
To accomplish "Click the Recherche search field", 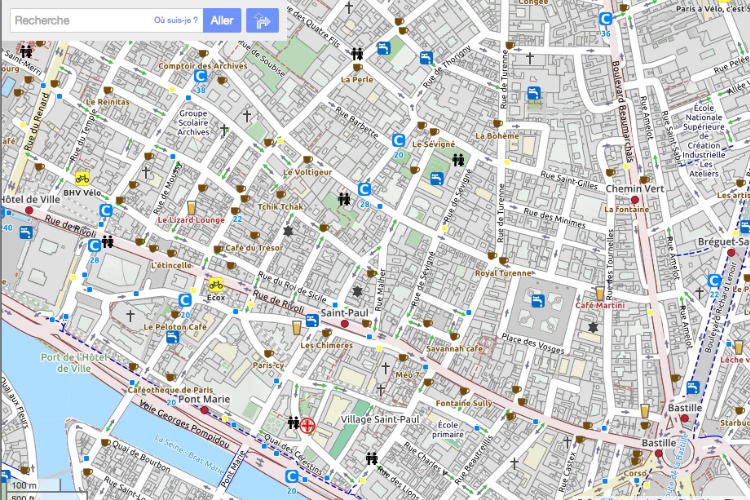I will (107, 21).
